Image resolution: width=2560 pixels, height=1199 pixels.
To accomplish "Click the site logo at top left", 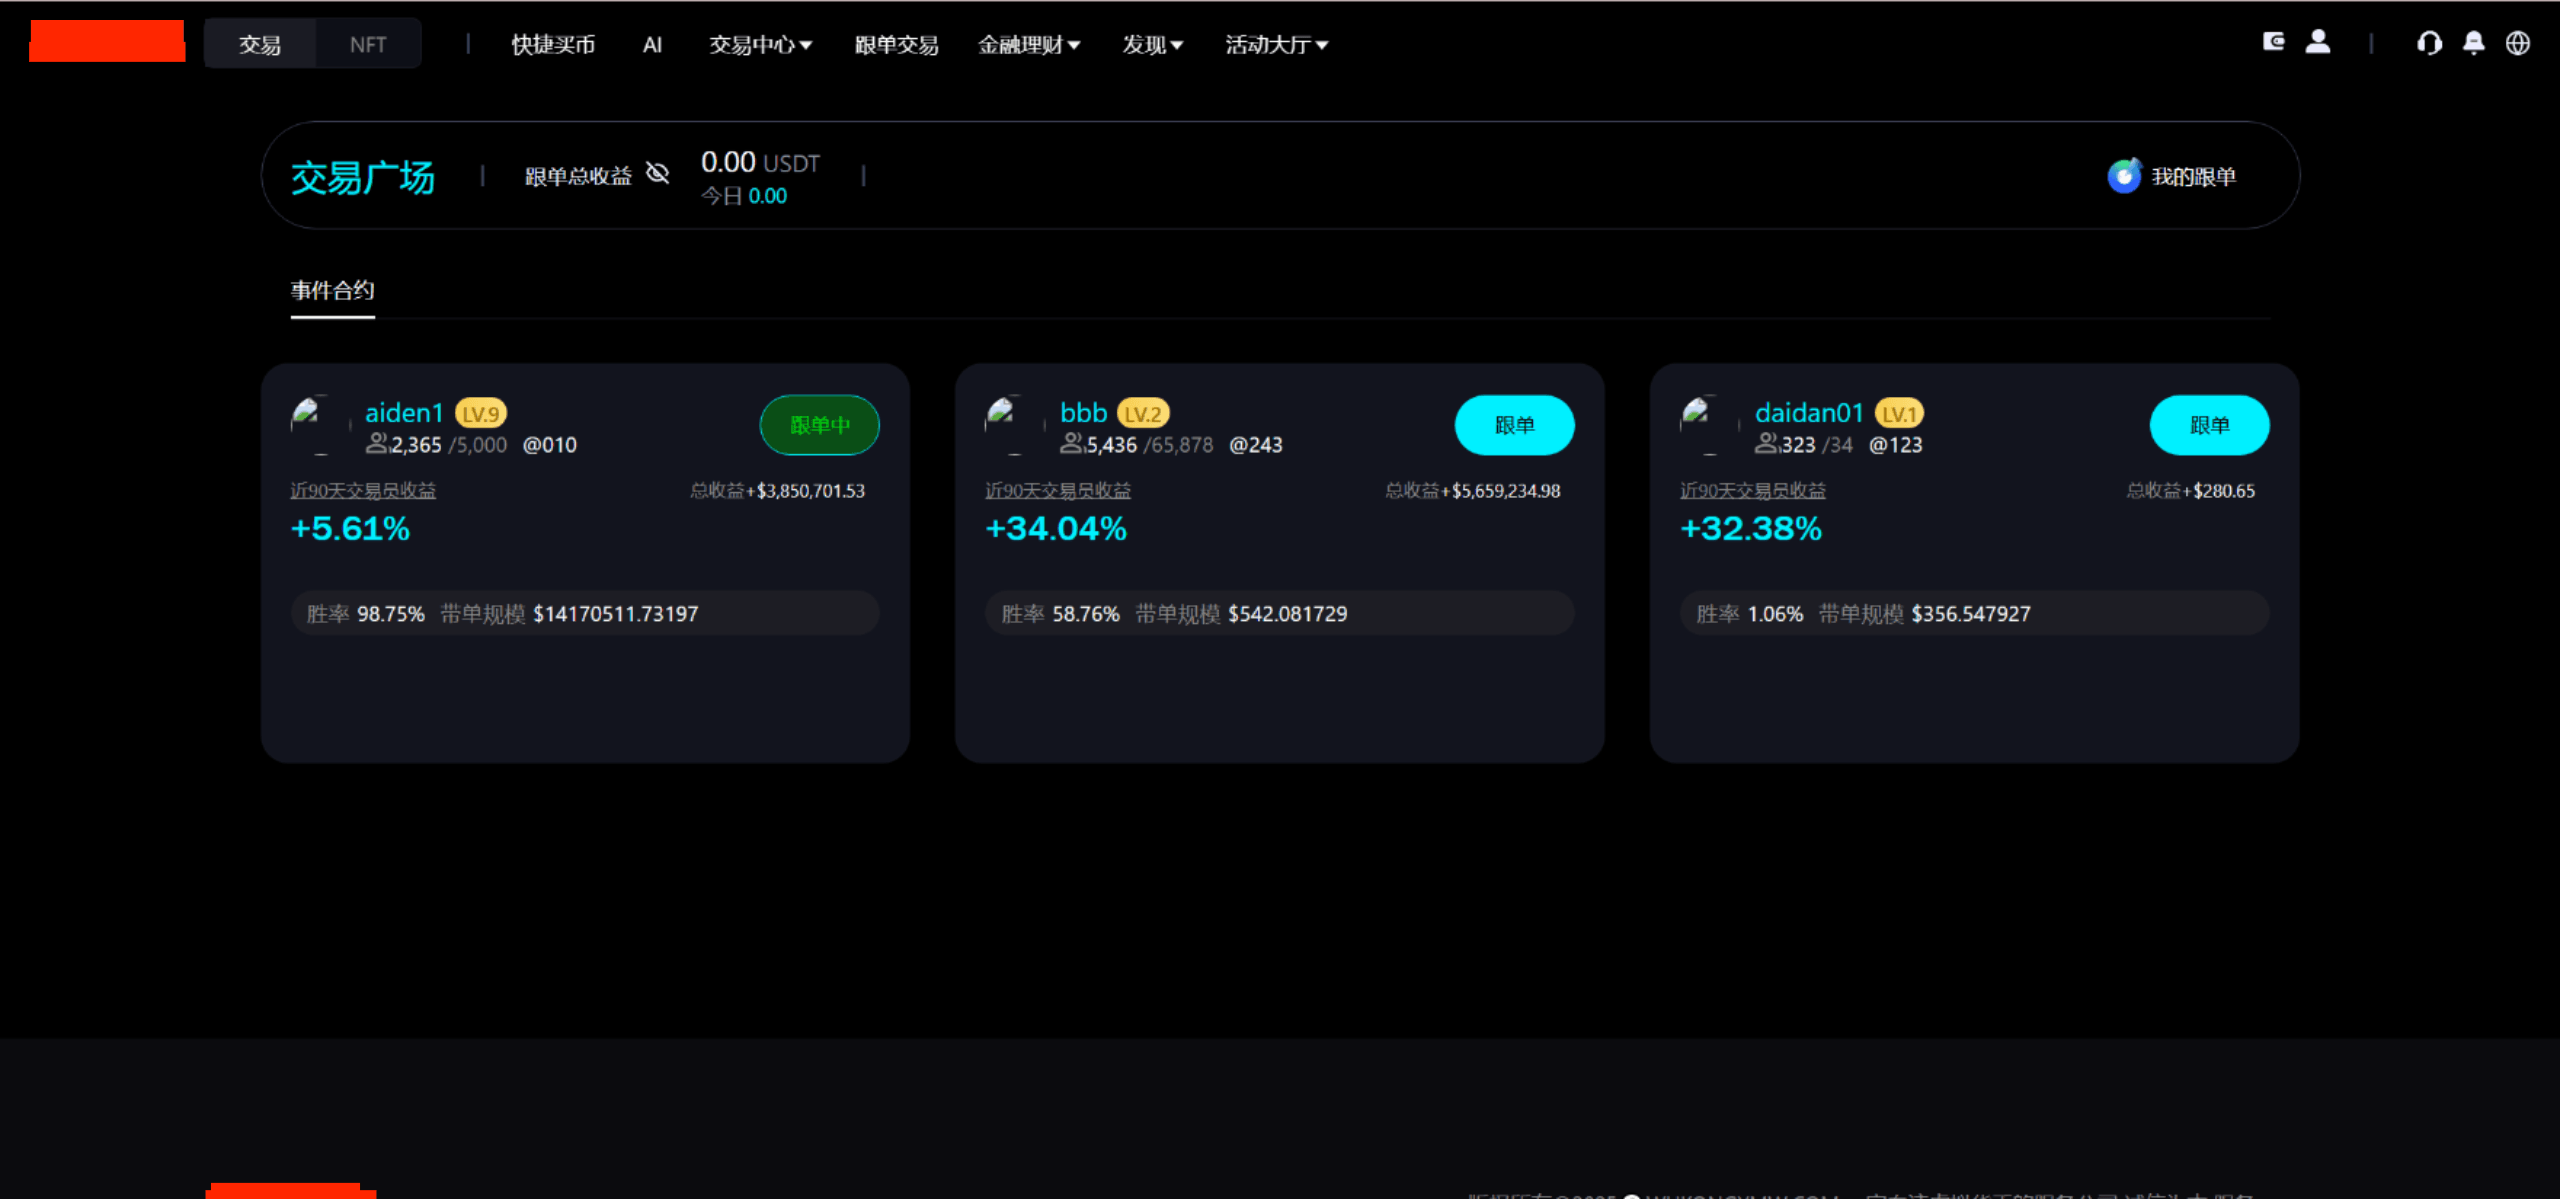I will pyautogui.click(x=106, y=41).
